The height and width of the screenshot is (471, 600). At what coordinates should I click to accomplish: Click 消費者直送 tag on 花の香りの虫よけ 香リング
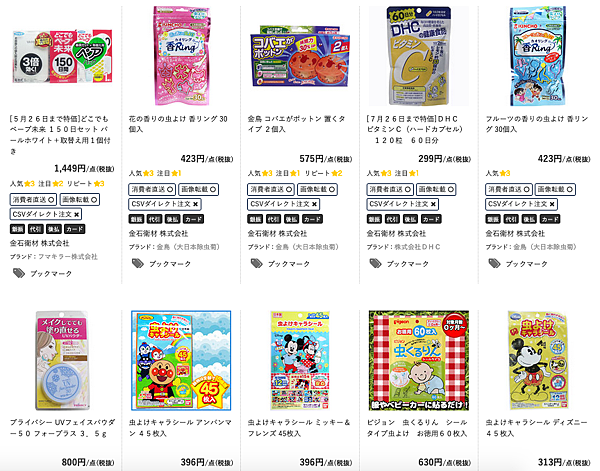(x=152, y=189)
